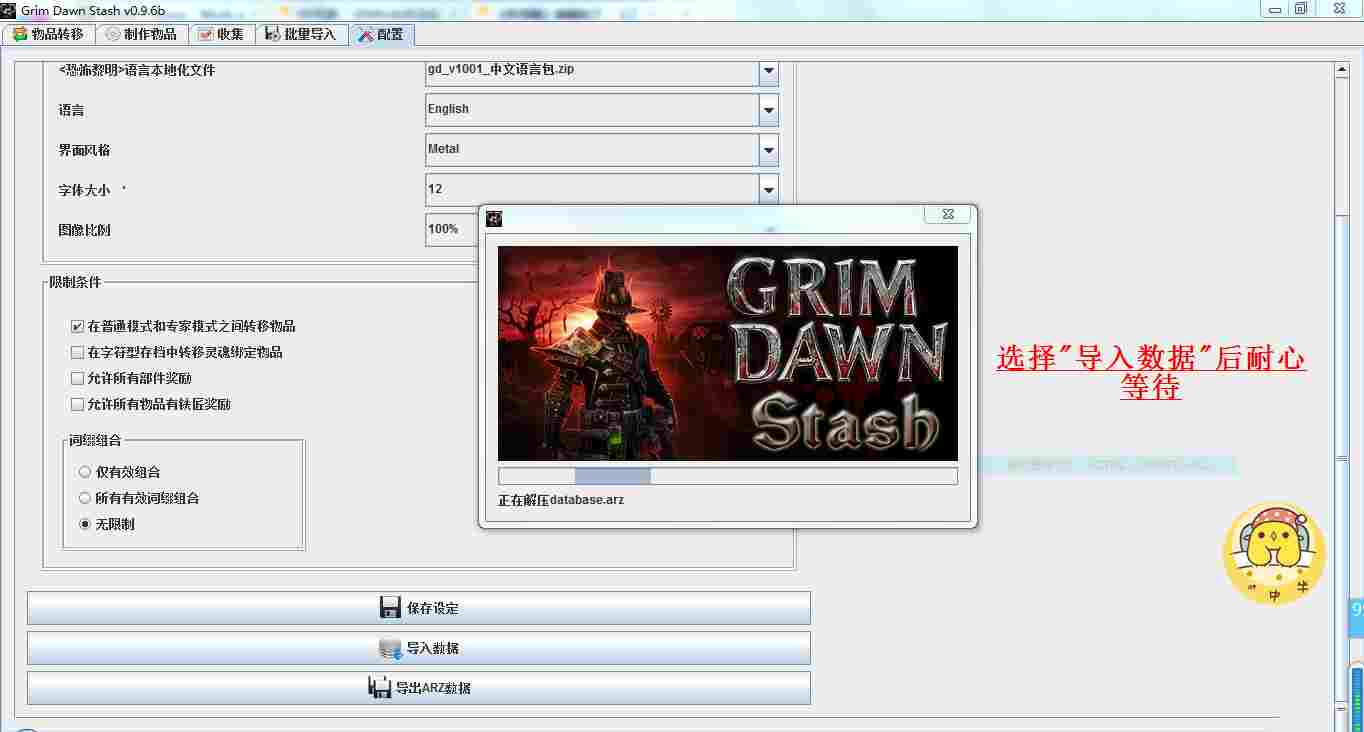The height and width of the screenshot is (732, 1364).
Task: Click the disk icon on 导出ARZ数据
Action: 380,688
